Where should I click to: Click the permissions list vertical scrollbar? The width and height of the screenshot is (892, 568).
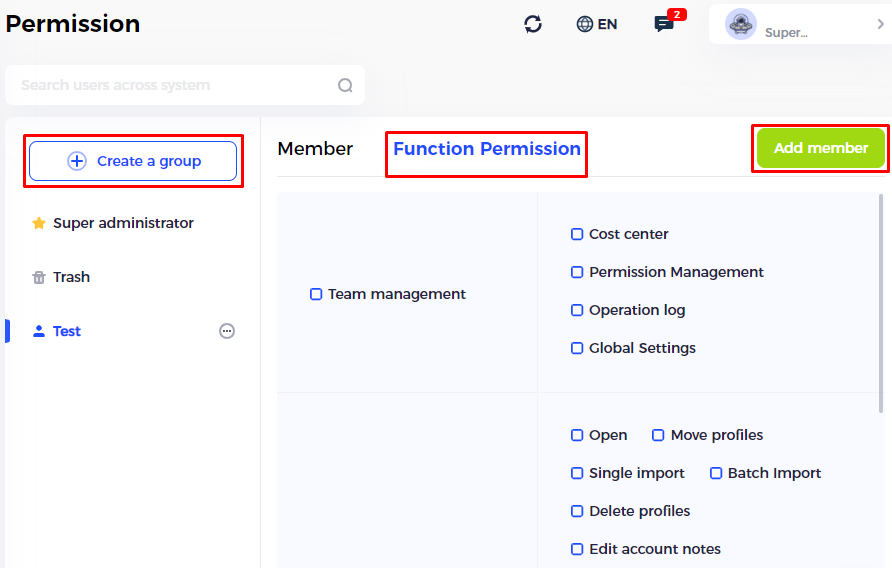coord(881,303)
